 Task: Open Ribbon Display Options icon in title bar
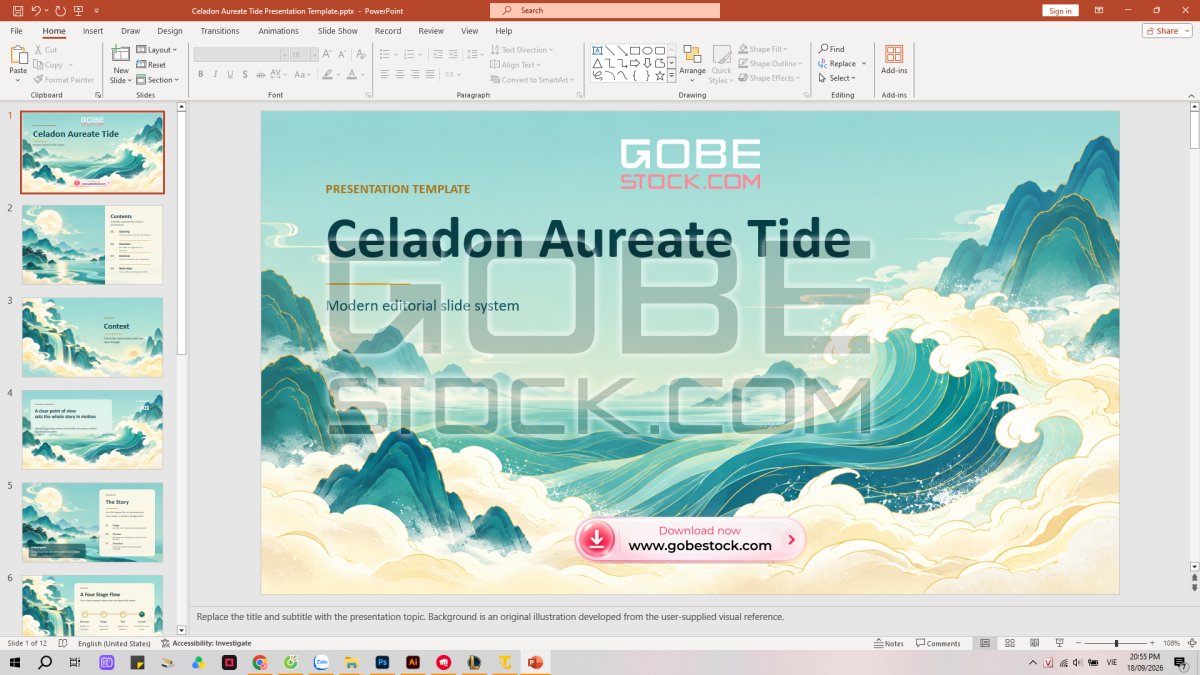1099,10
